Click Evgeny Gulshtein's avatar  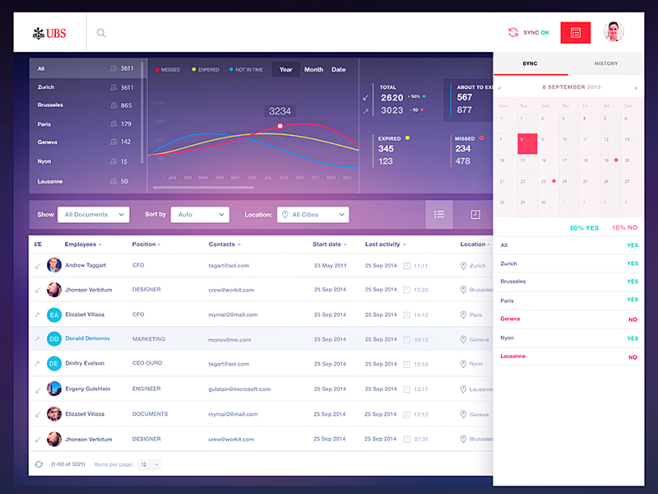(54, 389)
